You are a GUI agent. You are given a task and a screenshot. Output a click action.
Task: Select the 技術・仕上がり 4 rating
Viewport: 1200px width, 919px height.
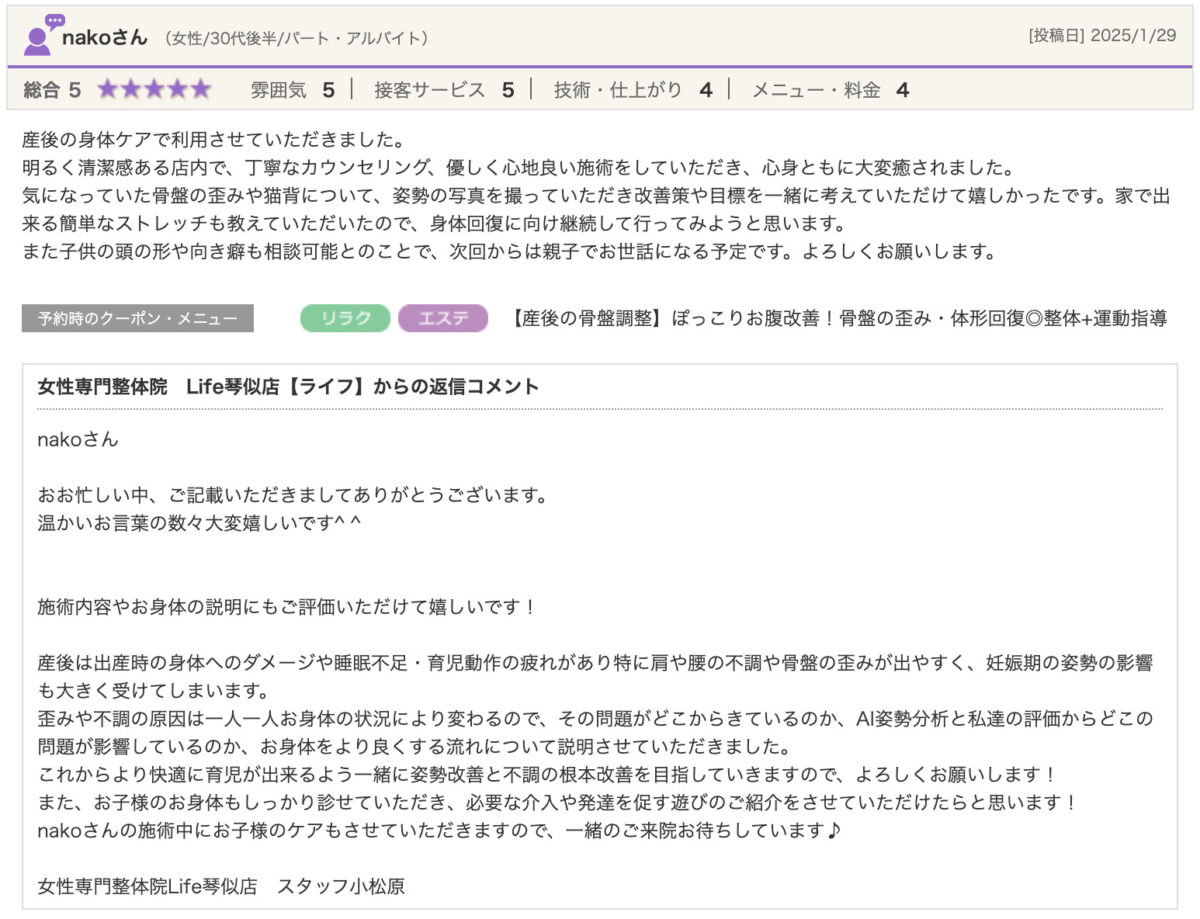coord(633,90)
